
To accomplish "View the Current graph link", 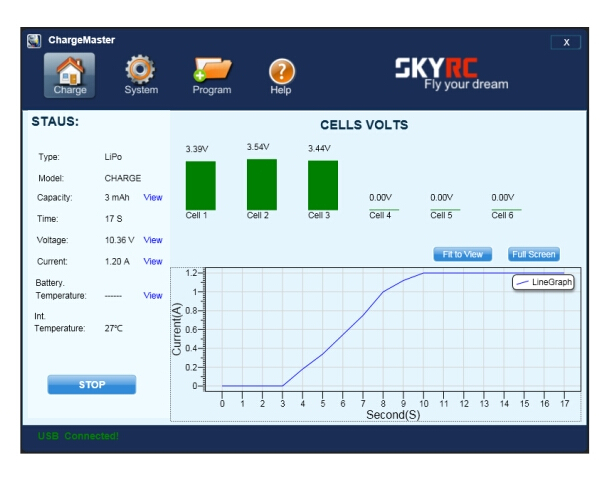I will tap(153, 261).
